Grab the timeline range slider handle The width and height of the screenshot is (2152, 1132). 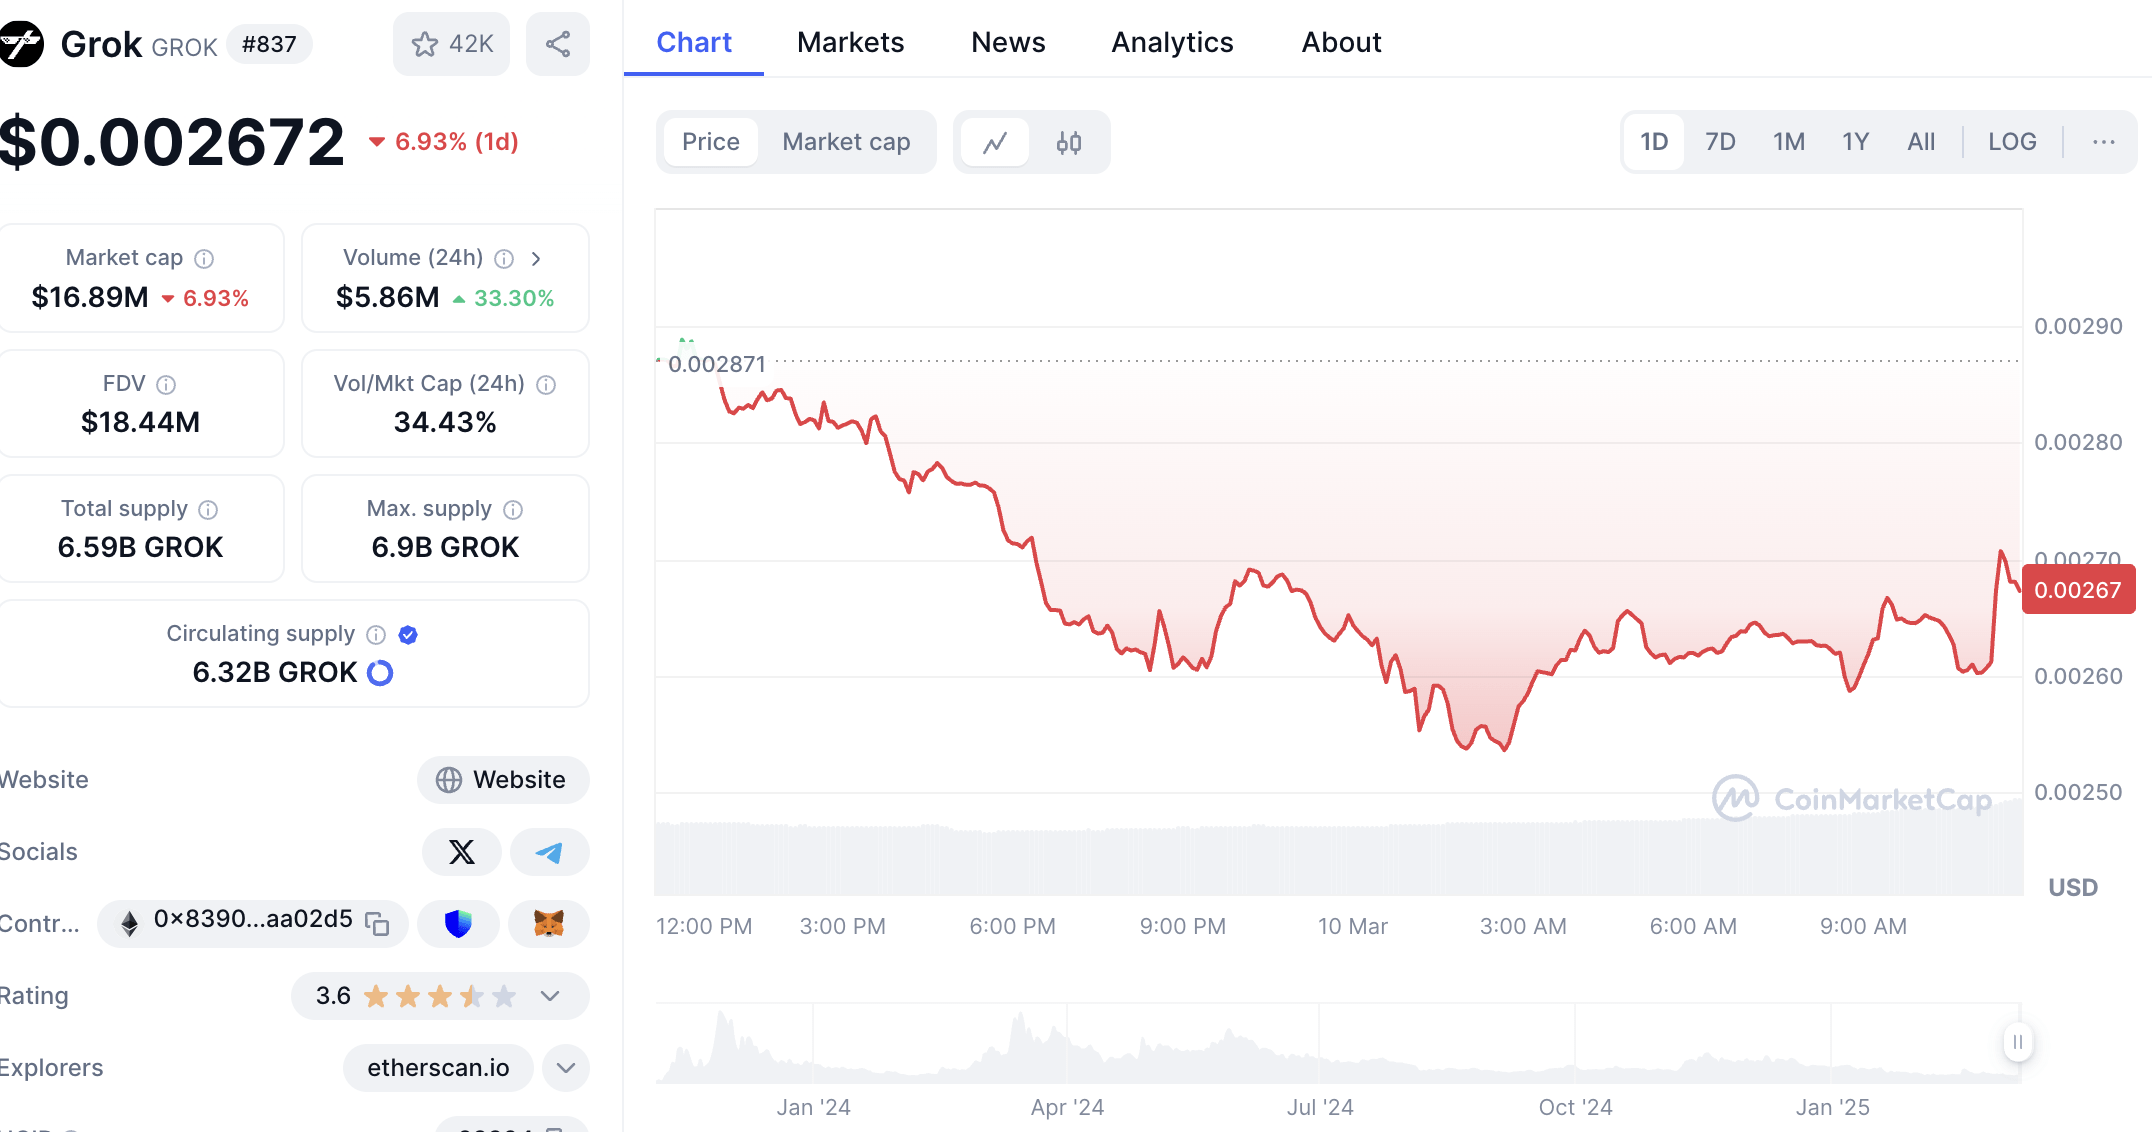pos(2018,1042)
